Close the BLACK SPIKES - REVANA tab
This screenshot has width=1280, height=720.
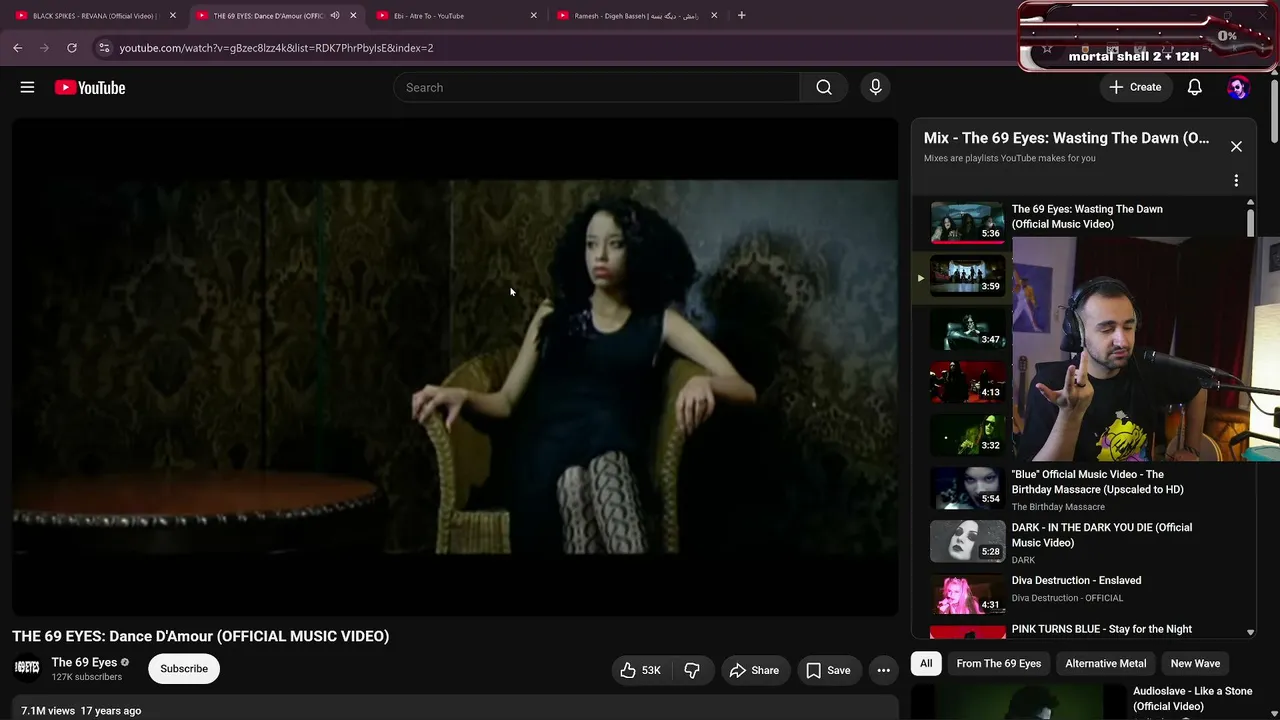pyautogui.click(x=172, y=15)
